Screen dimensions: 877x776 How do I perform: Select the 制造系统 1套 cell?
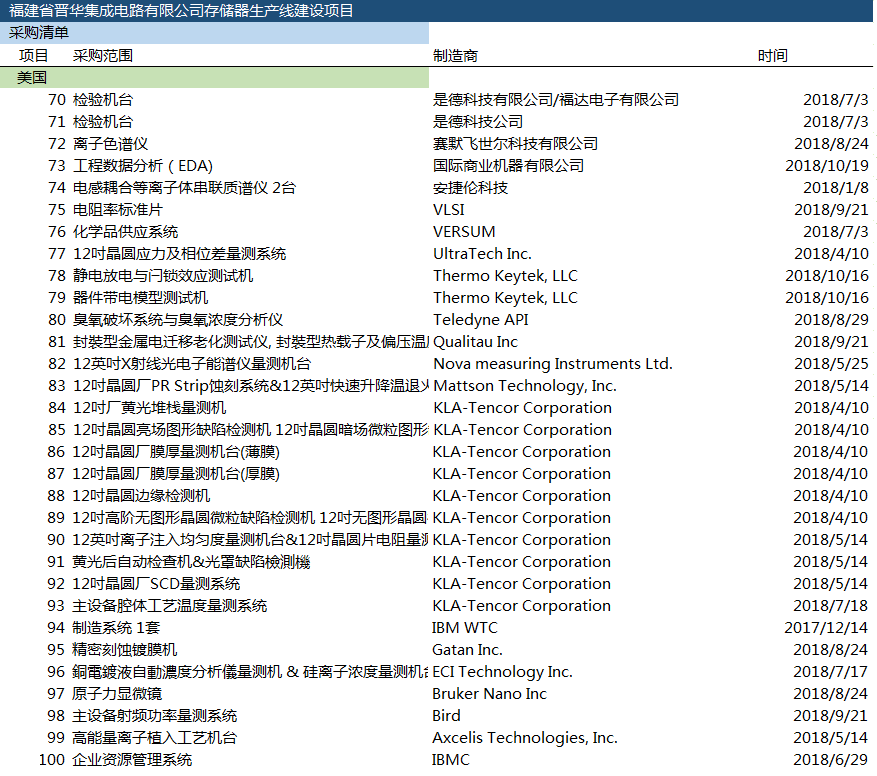116,628
